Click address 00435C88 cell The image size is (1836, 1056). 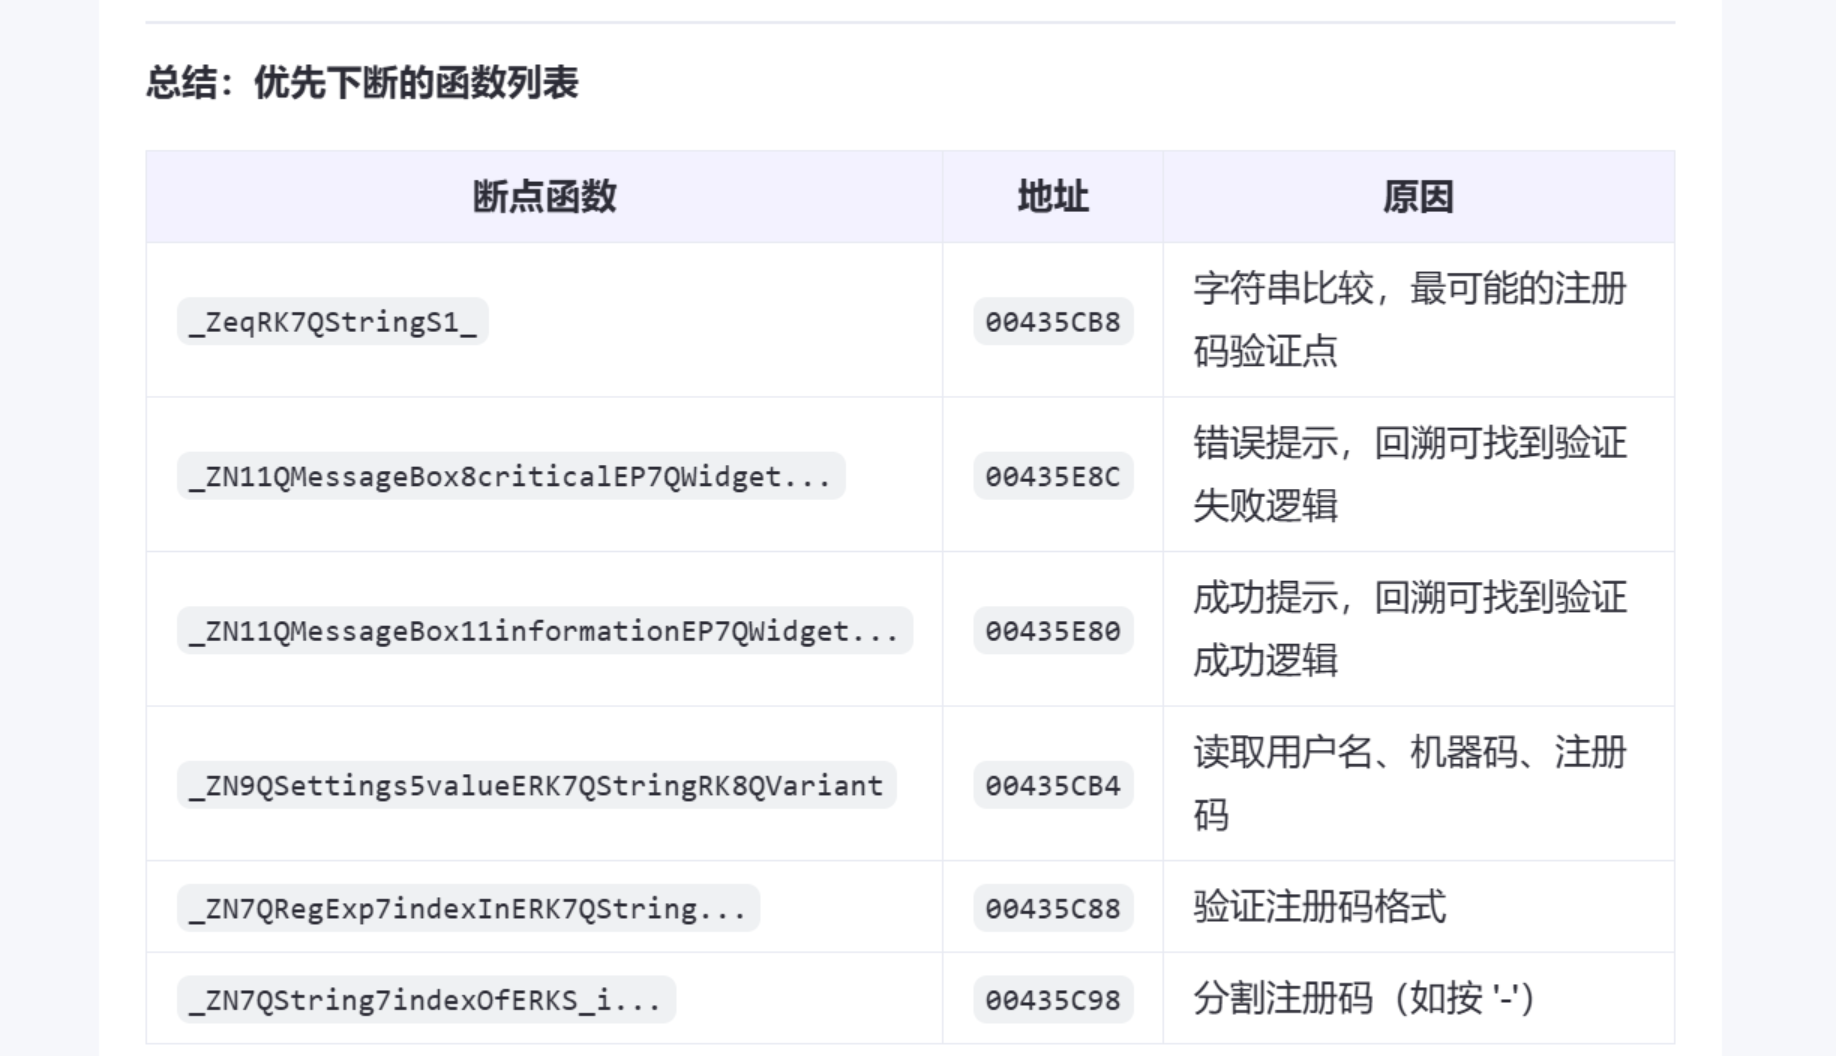[1054, 908]
